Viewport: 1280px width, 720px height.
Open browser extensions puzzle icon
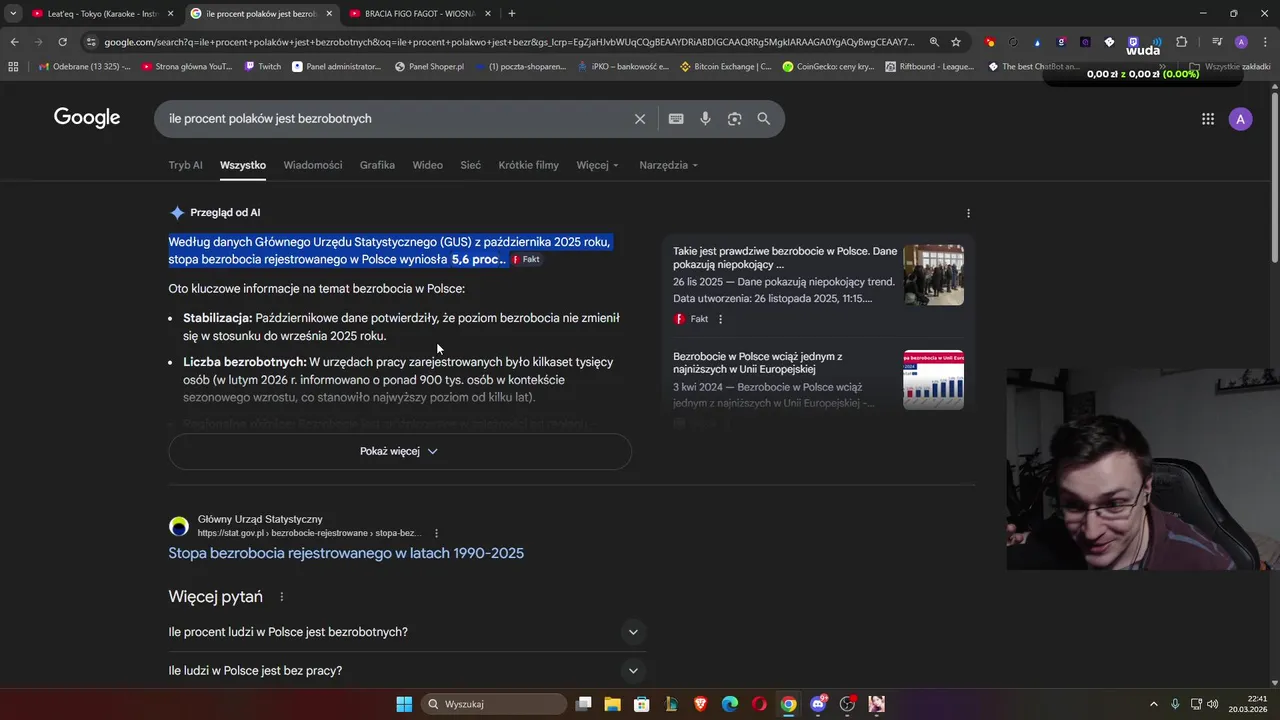pyautogui.click(x=1181, y=42)
